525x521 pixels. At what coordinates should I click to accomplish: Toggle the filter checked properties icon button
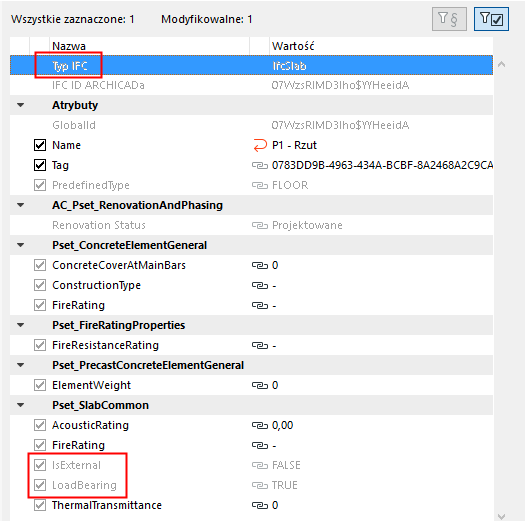[491, 19]
